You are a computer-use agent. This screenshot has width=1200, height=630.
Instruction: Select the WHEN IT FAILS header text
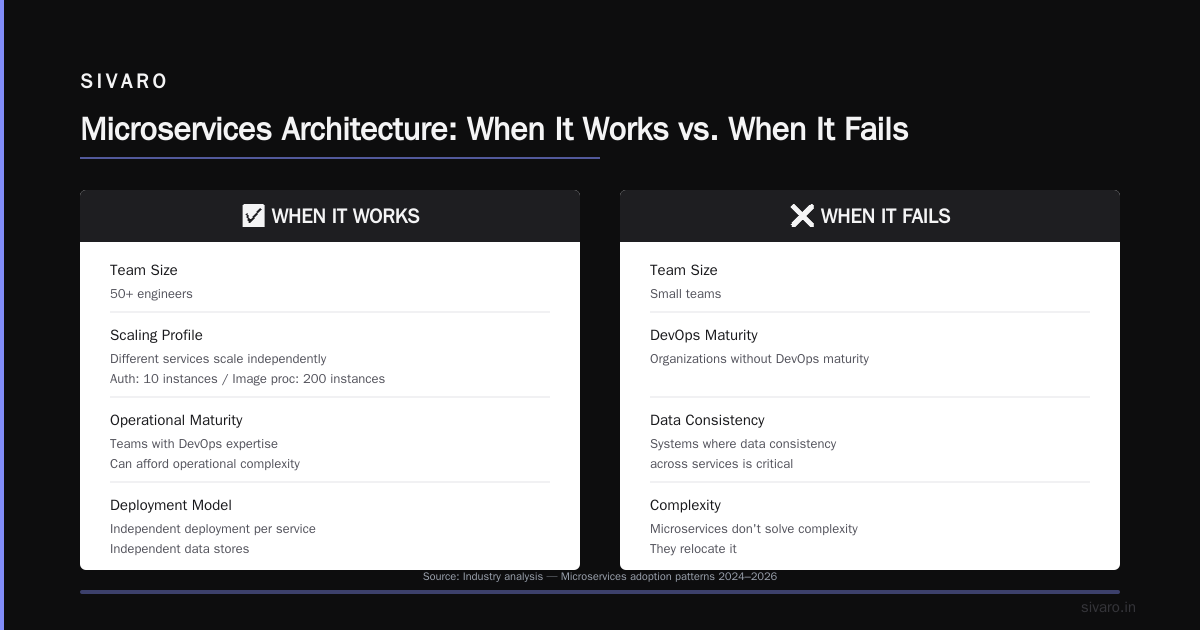point(886,216)
